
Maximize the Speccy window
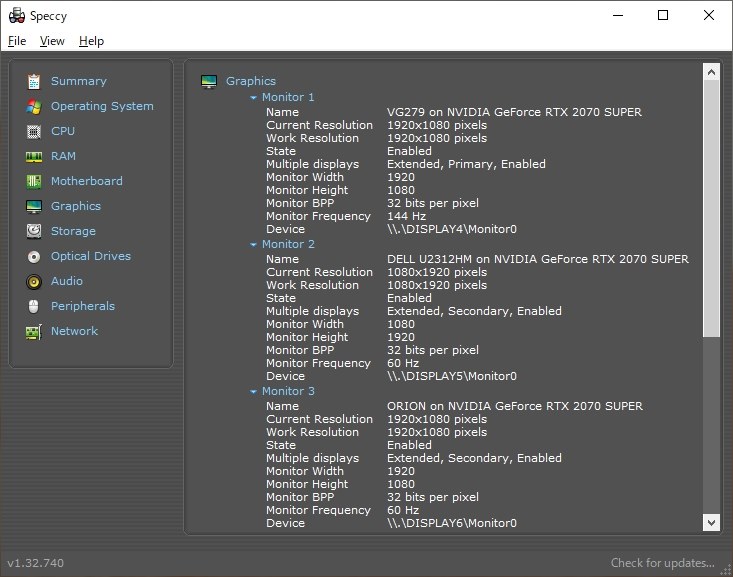click(663, 15)
